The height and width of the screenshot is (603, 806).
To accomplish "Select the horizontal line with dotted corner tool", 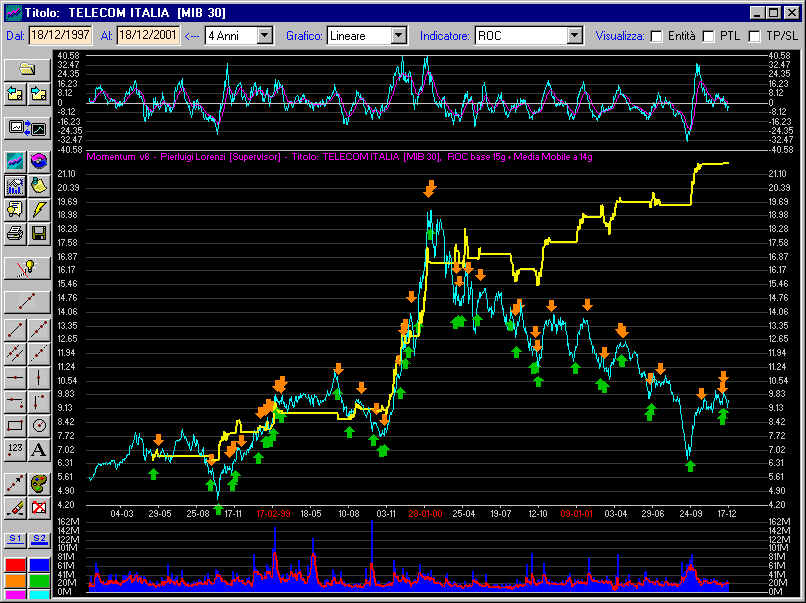I will [x=15, y=401].
